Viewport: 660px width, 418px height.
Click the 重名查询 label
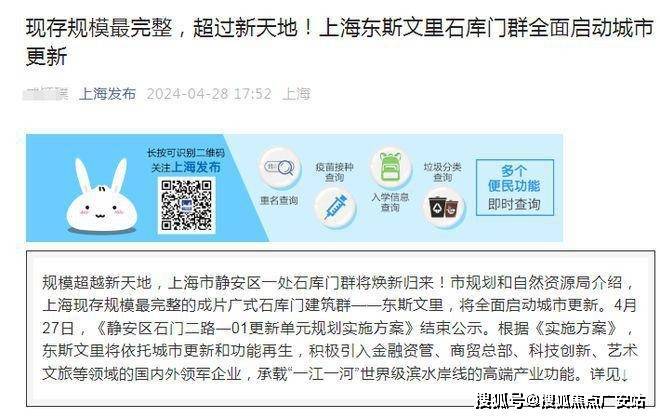pyautogui.click(x=279, y=200)
